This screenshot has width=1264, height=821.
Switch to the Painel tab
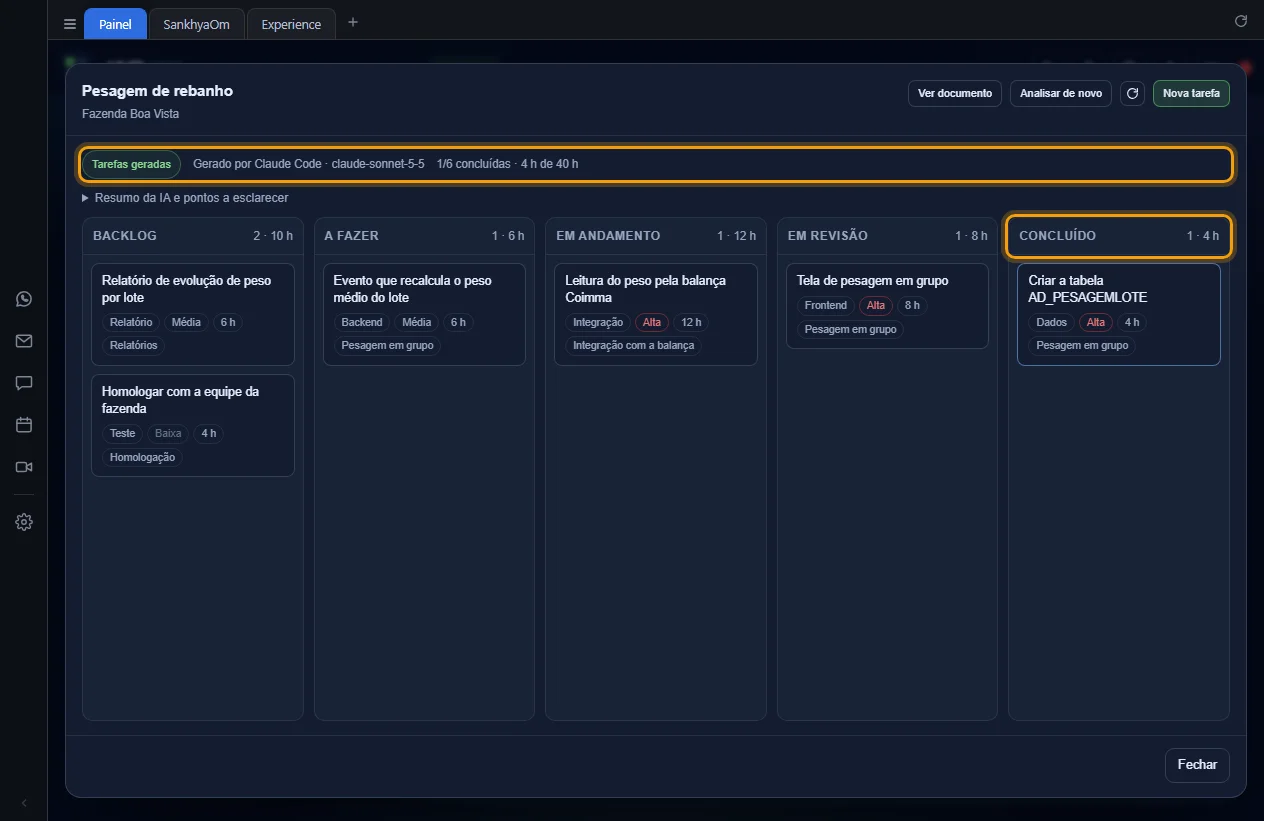(115, 24)
